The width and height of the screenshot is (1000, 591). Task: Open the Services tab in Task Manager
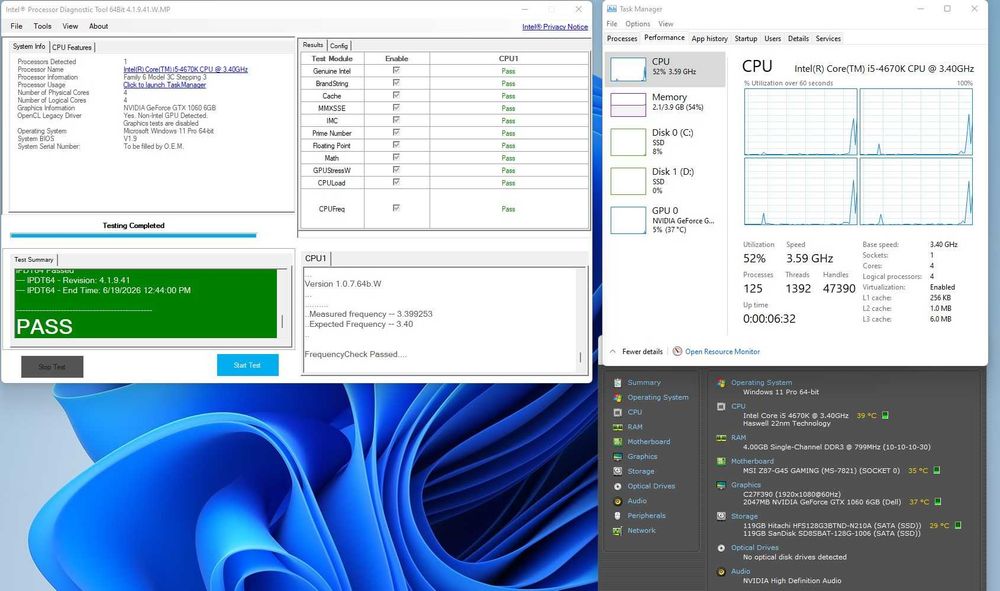(x=828, y=38)
